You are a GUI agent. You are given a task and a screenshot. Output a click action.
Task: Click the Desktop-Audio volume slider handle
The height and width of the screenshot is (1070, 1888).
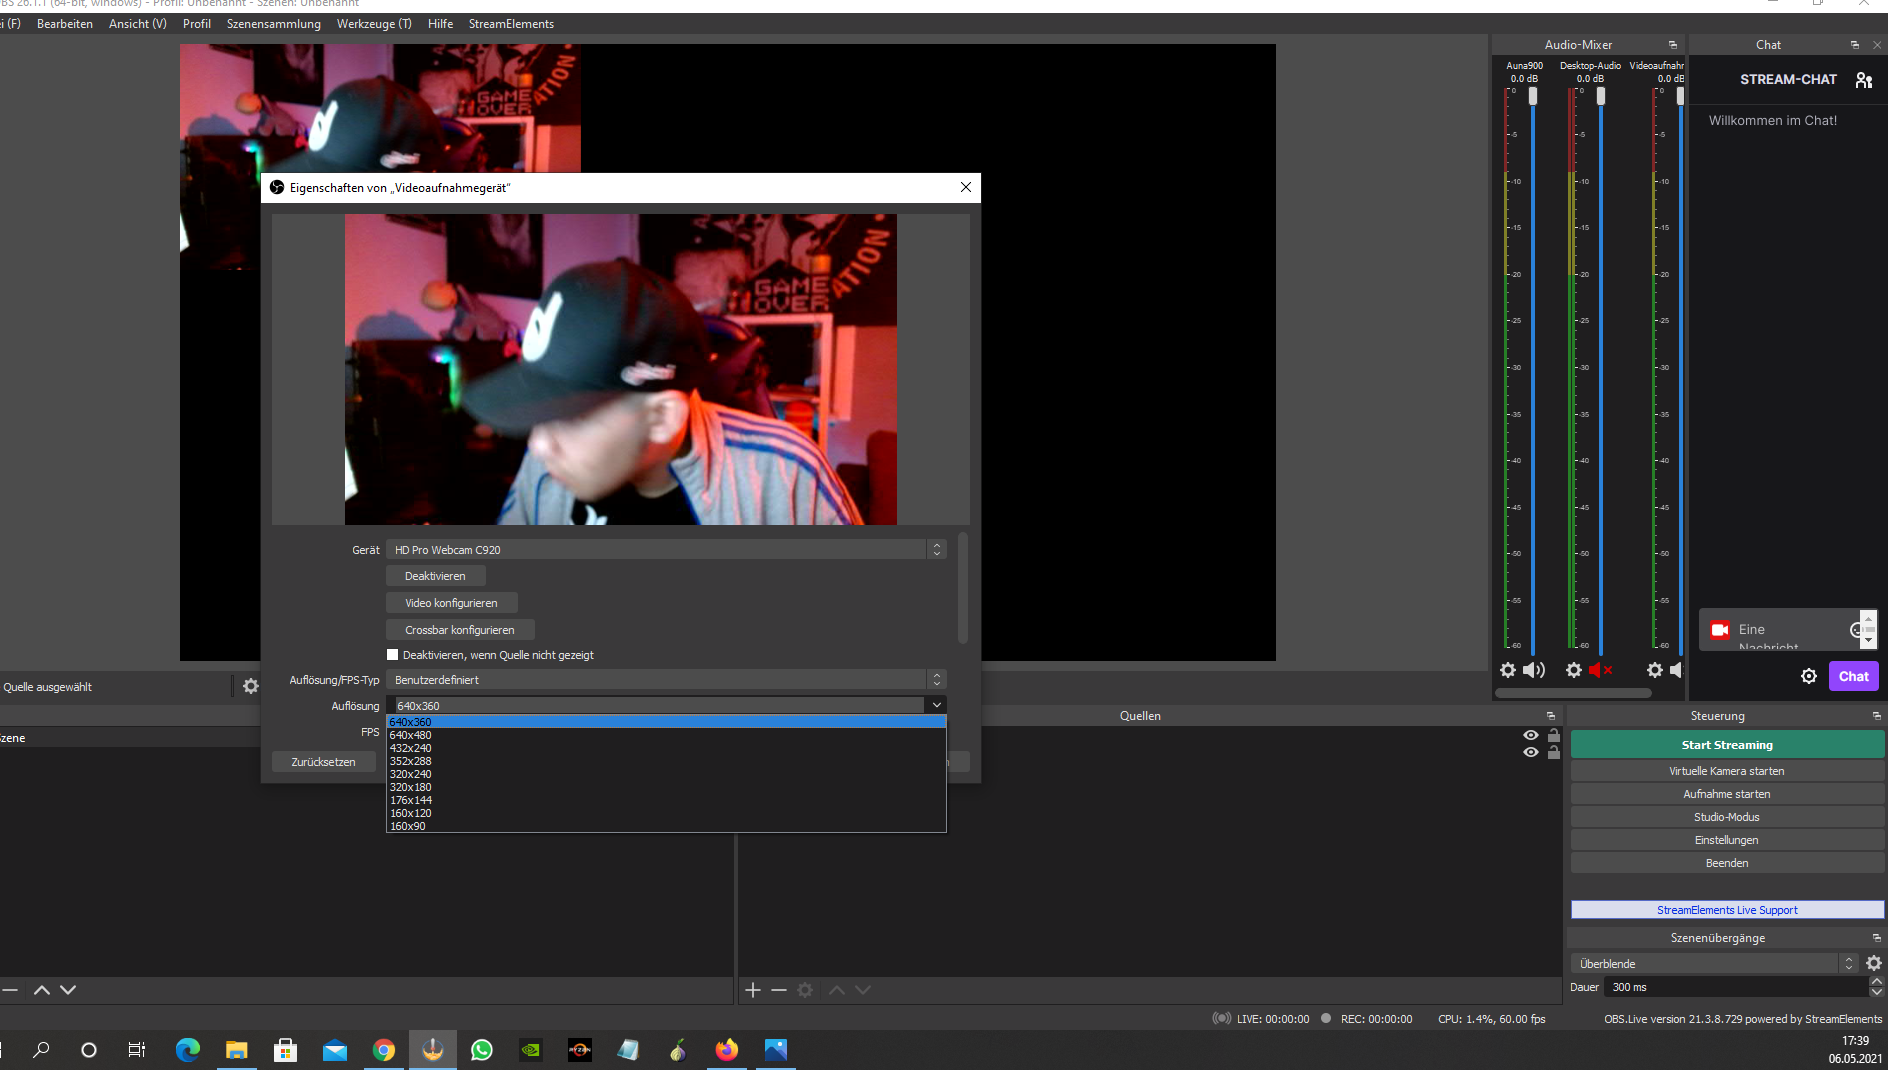tap(1601, 96)
